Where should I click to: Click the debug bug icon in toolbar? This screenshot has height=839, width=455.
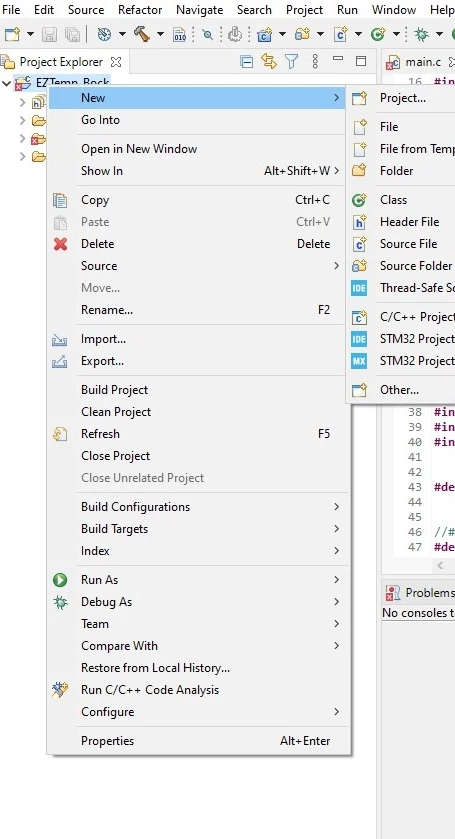pyautogui.click(x=422, y=34)
